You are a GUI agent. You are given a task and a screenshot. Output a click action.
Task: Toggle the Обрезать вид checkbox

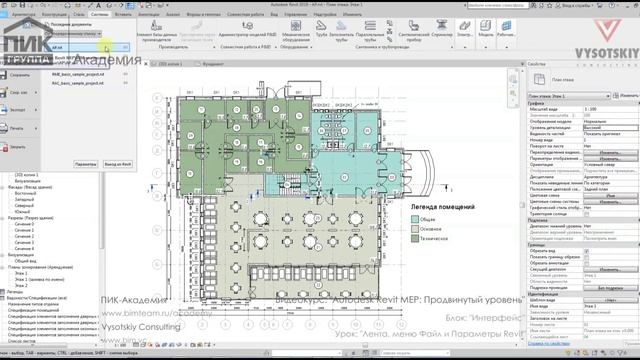pos(587,251)
